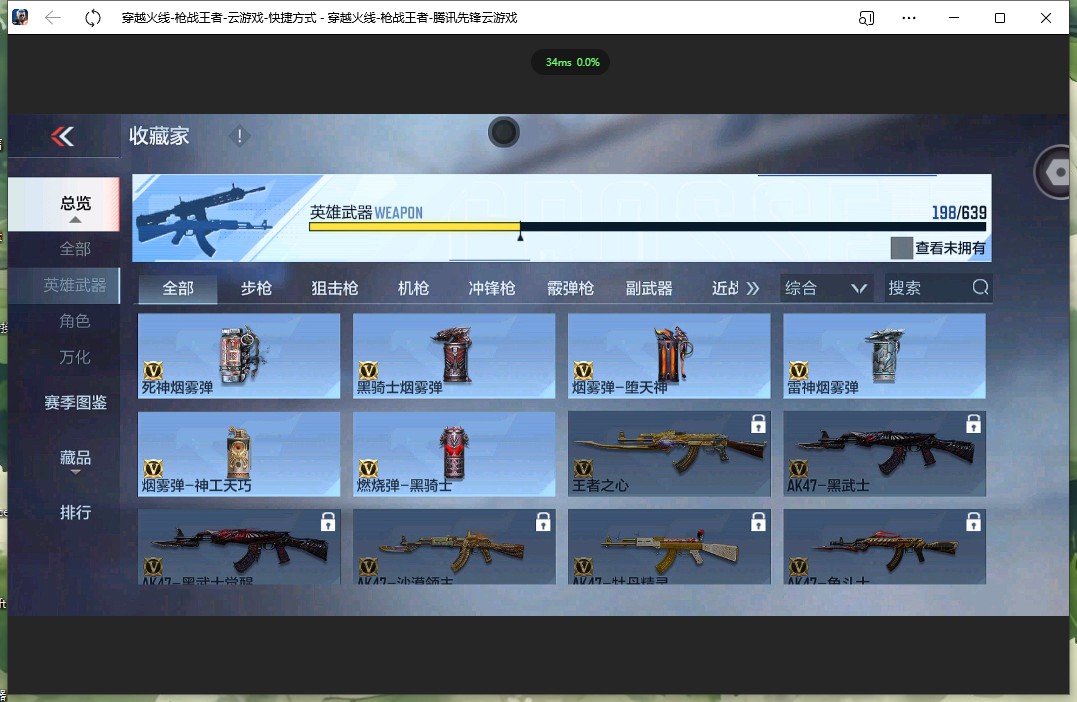The image size is (1077, 702).
Task: Click the 英雄武器 collection progress bar
Action: point(648,227)
